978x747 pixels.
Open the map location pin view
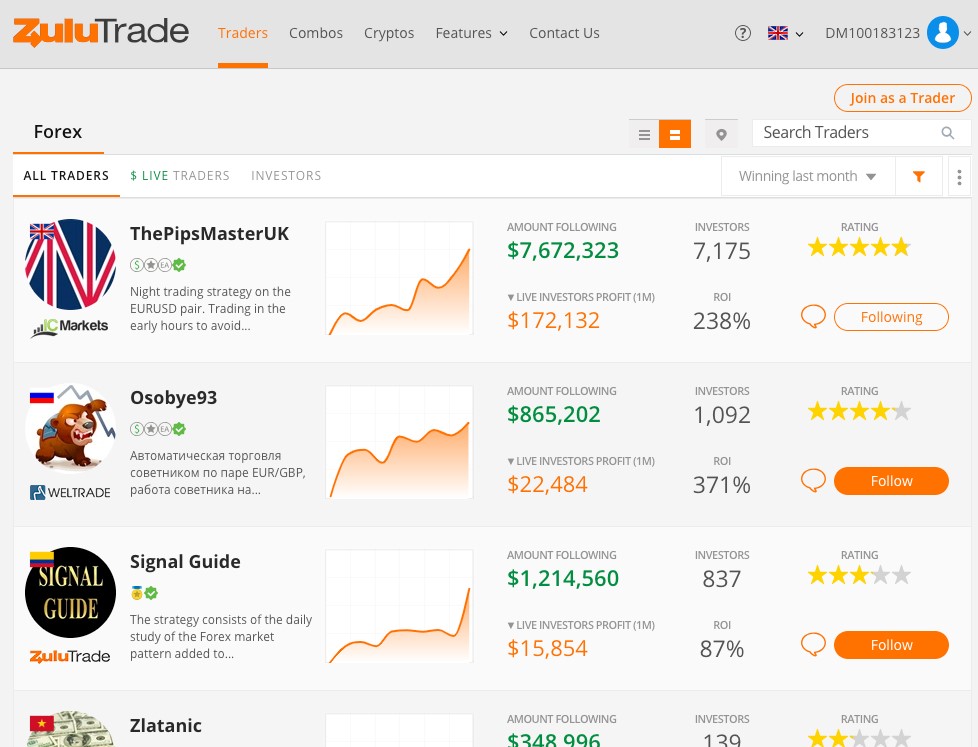(721, 134)
